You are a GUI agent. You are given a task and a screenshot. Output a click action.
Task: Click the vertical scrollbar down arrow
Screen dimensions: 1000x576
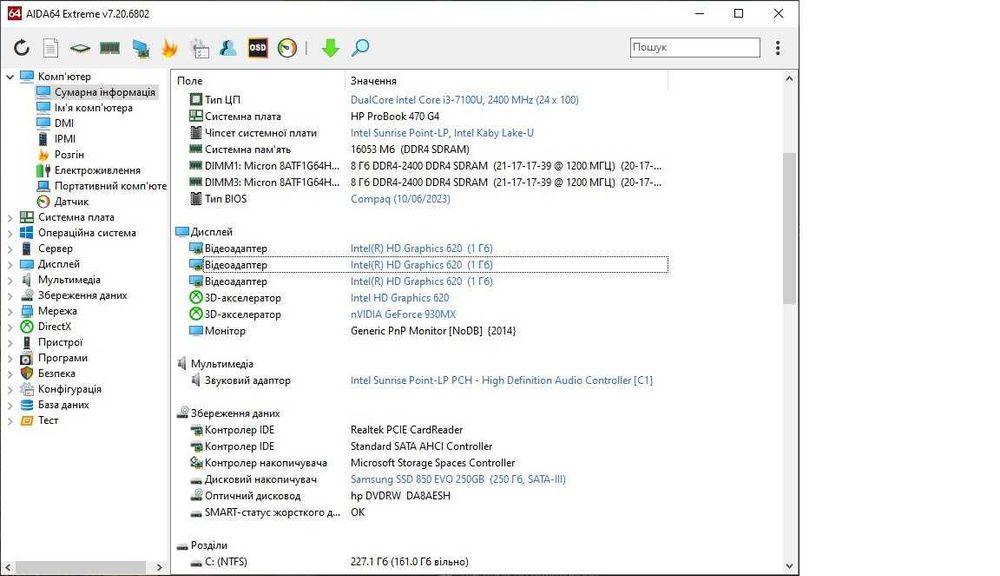pyautogui.click(x=789, y=566)
